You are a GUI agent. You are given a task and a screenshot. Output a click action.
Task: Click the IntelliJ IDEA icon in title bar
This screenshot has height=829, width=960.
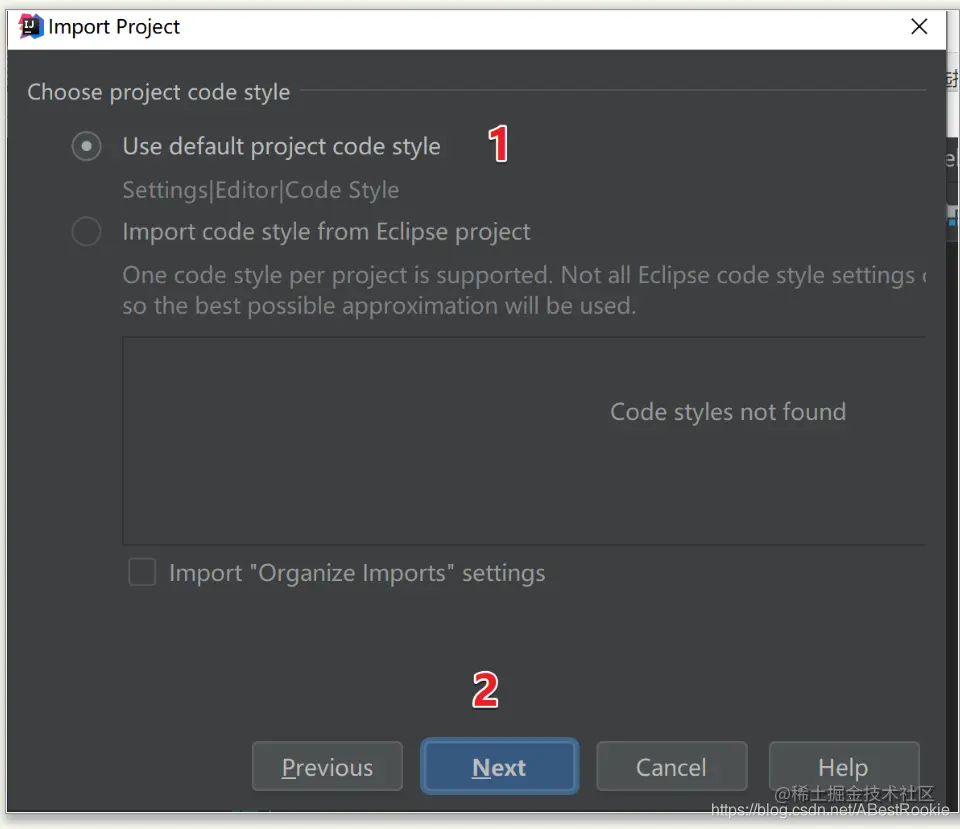click(x=31, y=26)
